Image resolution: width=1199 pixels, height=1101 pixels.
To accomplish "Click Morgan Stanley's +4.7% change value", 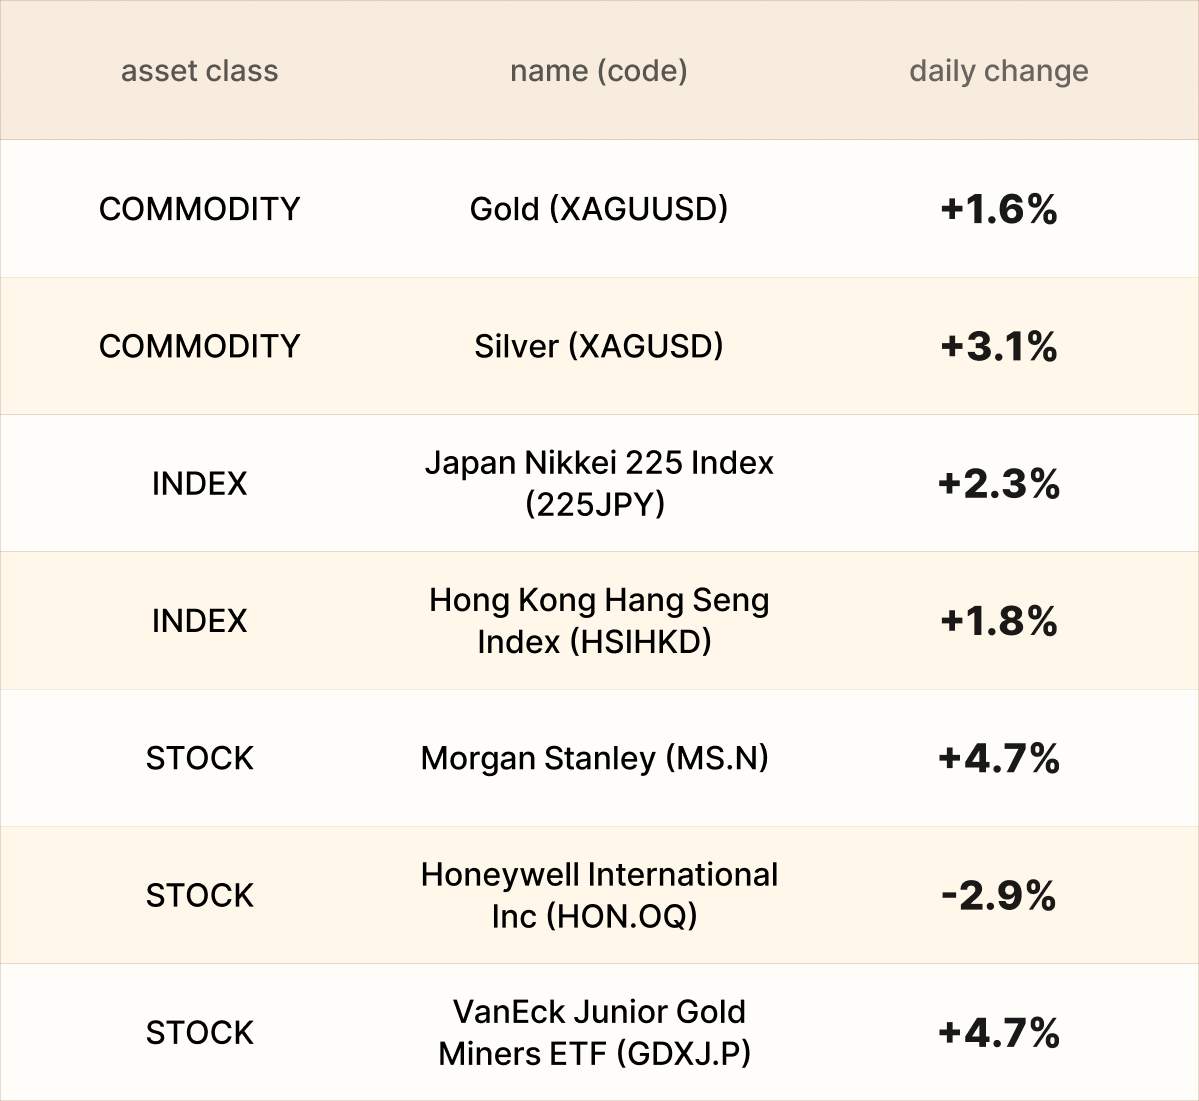I will [998, 758].
